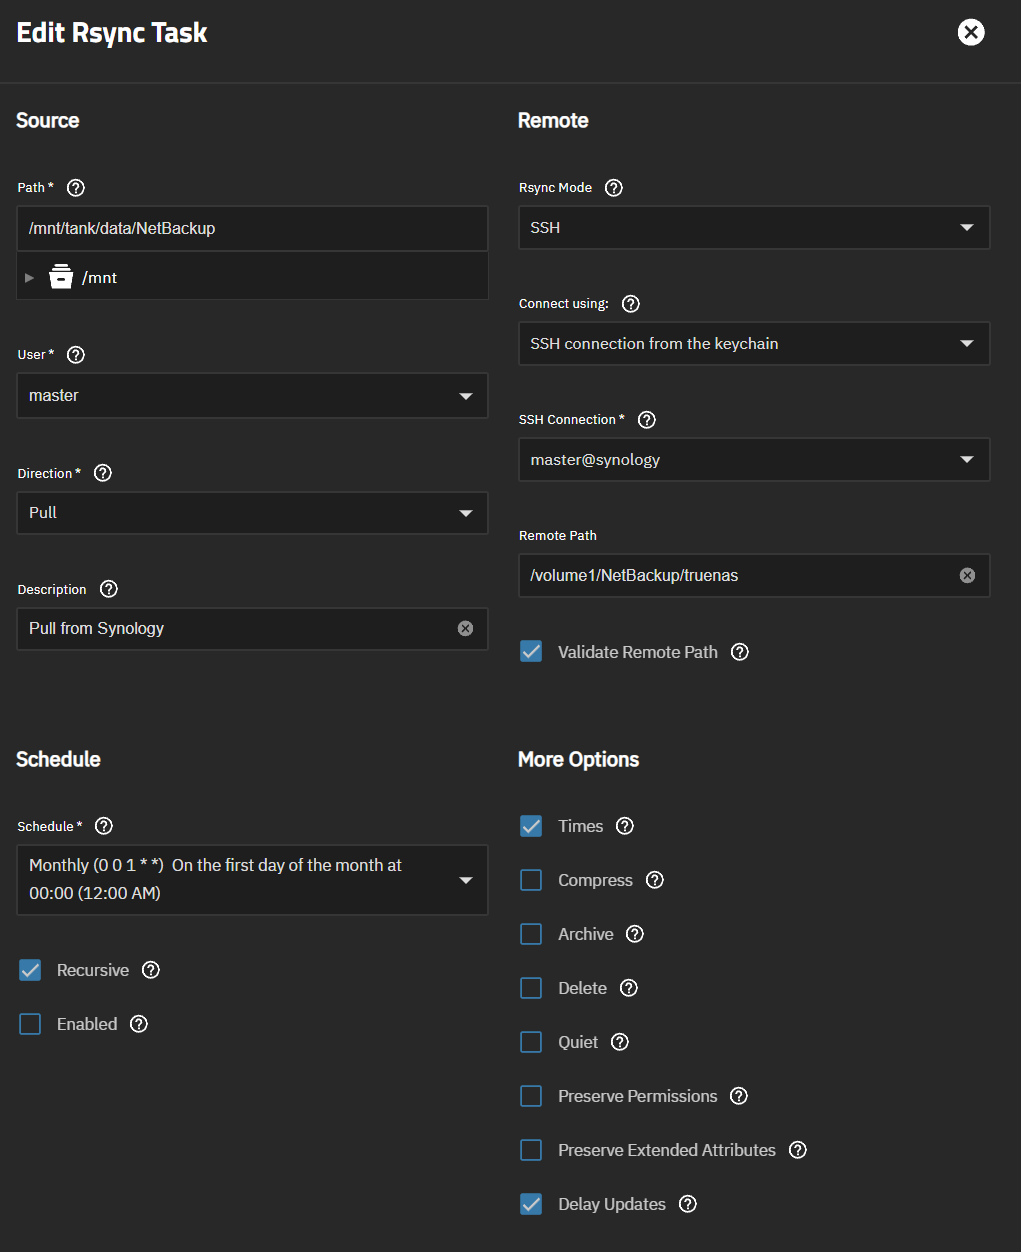The width and height of the screenshot is (1021, 1252).
Task: Open help tooltip for Delay Updates
Action: tap(688, 1204)
